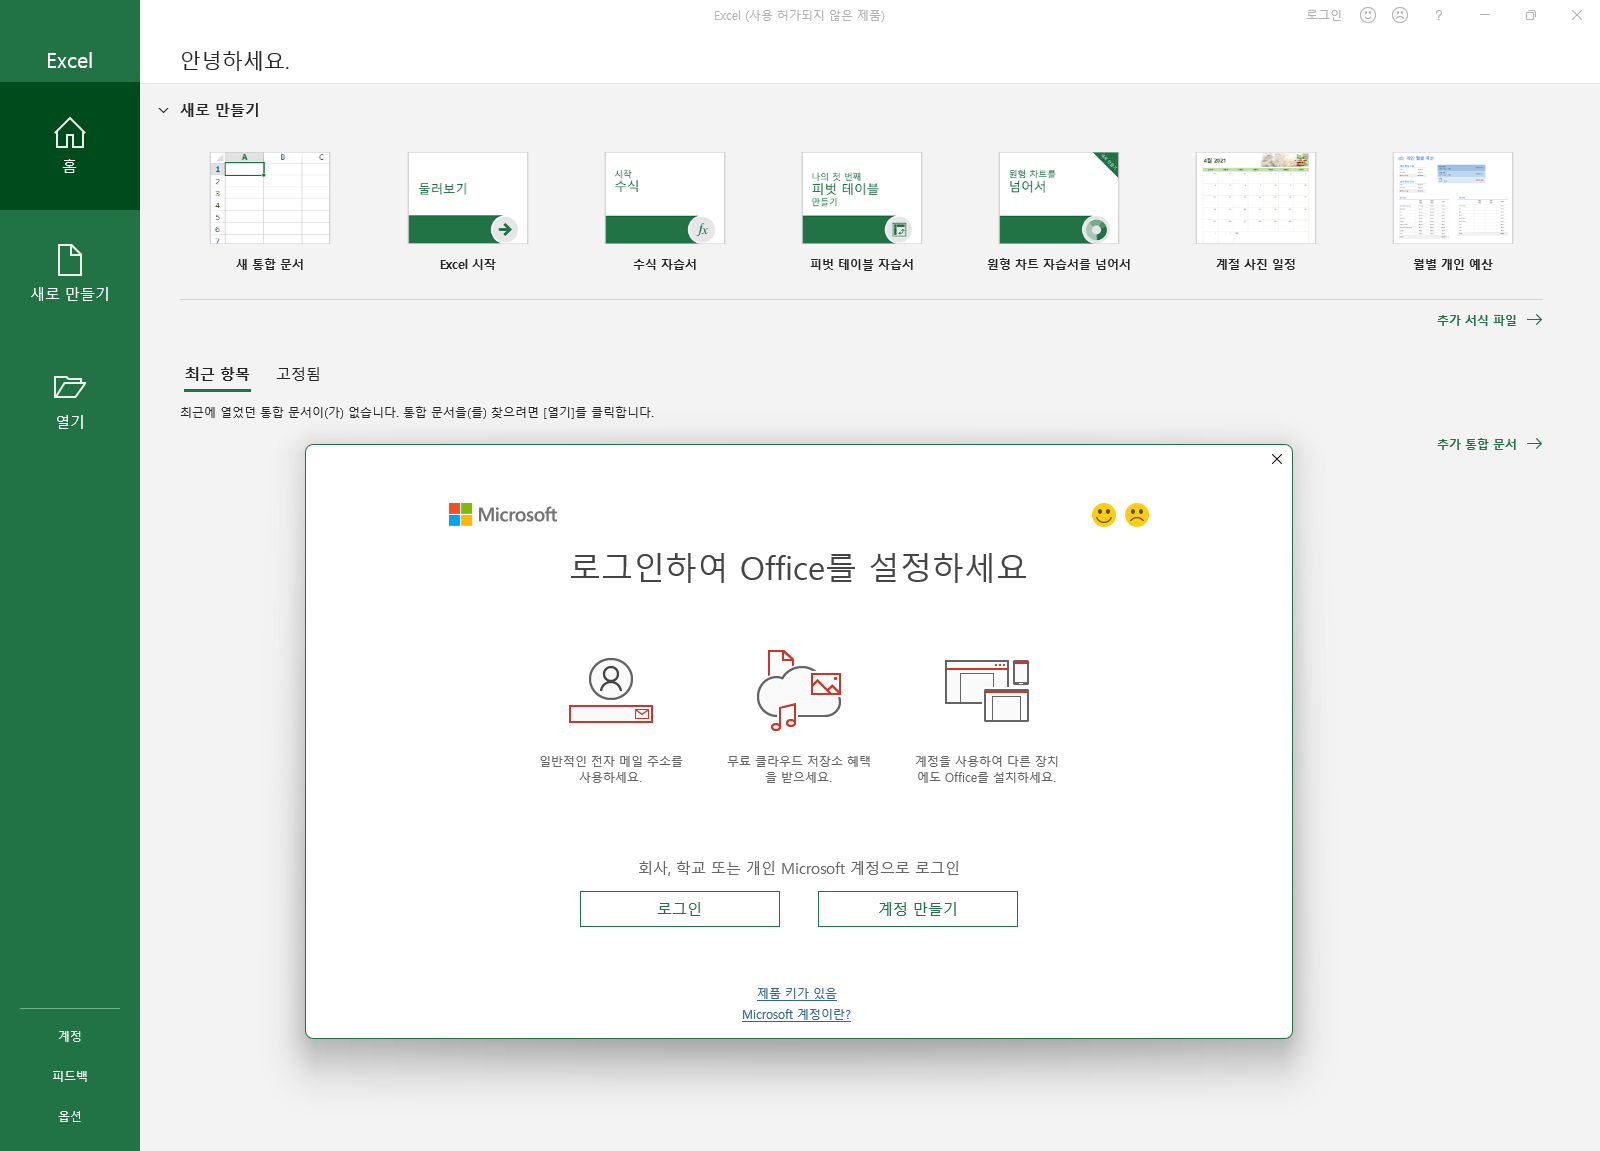This screenshot has width=1600, height=1151.
Task: Minimize the Excel window
Action: pyautogui.click(x=1485, y=15)
